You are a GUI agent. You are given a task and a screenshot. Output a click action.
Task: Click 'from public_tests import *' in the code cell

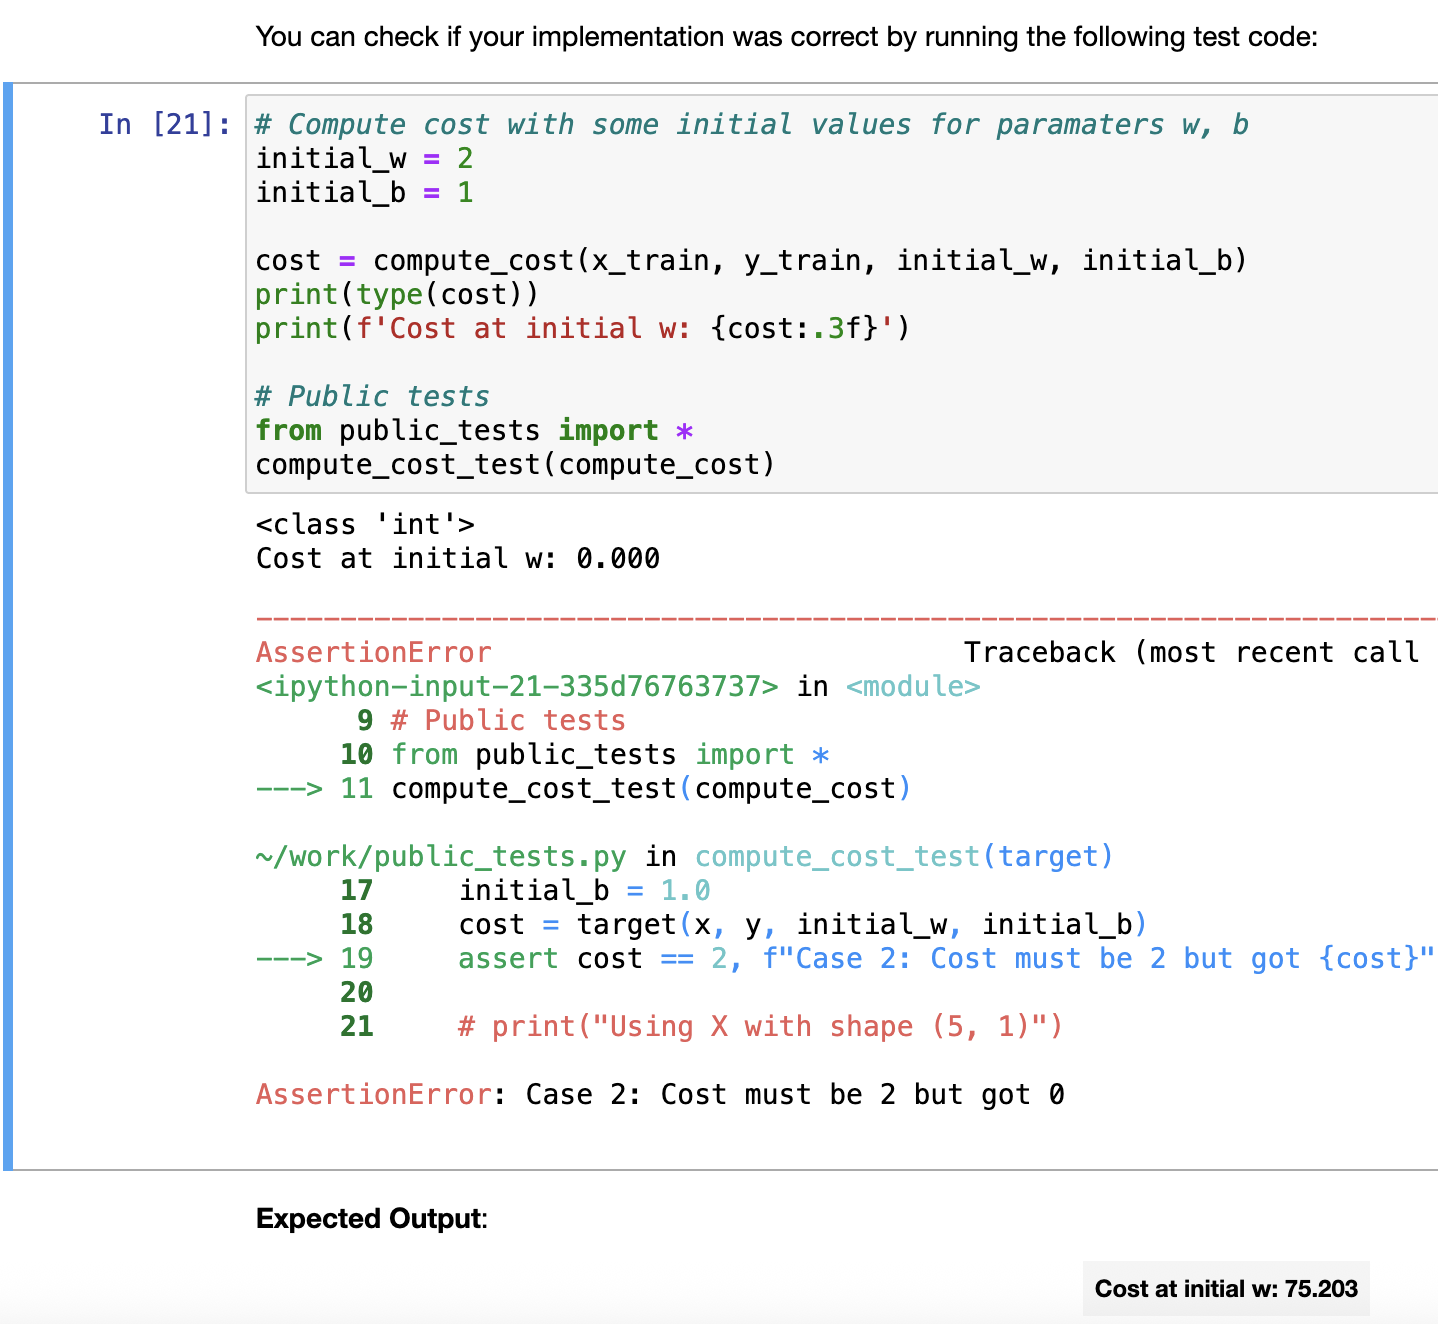pos(474,430)
